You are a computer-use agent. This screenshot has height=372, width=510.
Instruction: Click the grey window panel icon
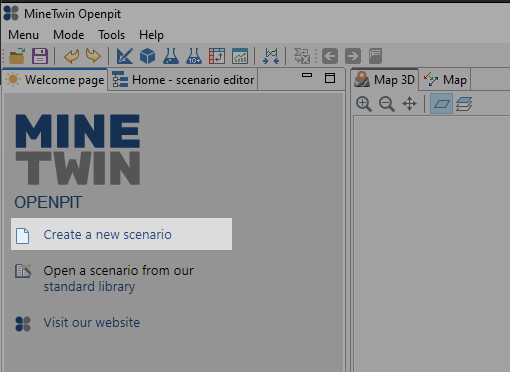click(375, 56)
